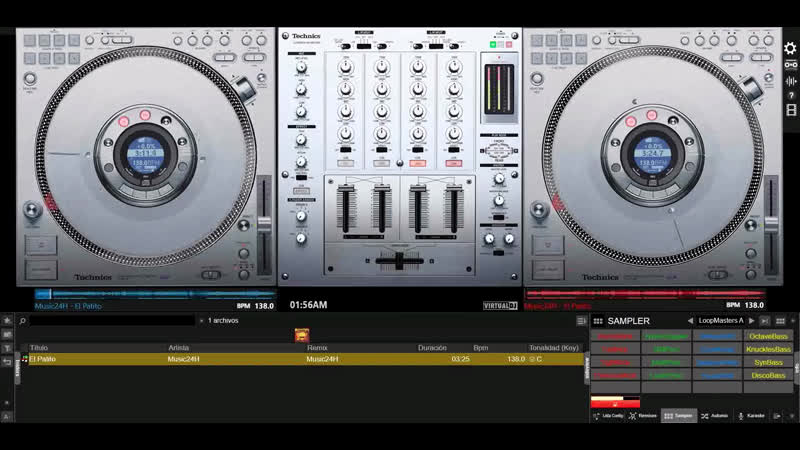800x450 pixels.
Task: Open the LoopMasters A sampler bank dropdown
Action: [x=721, y=321]
